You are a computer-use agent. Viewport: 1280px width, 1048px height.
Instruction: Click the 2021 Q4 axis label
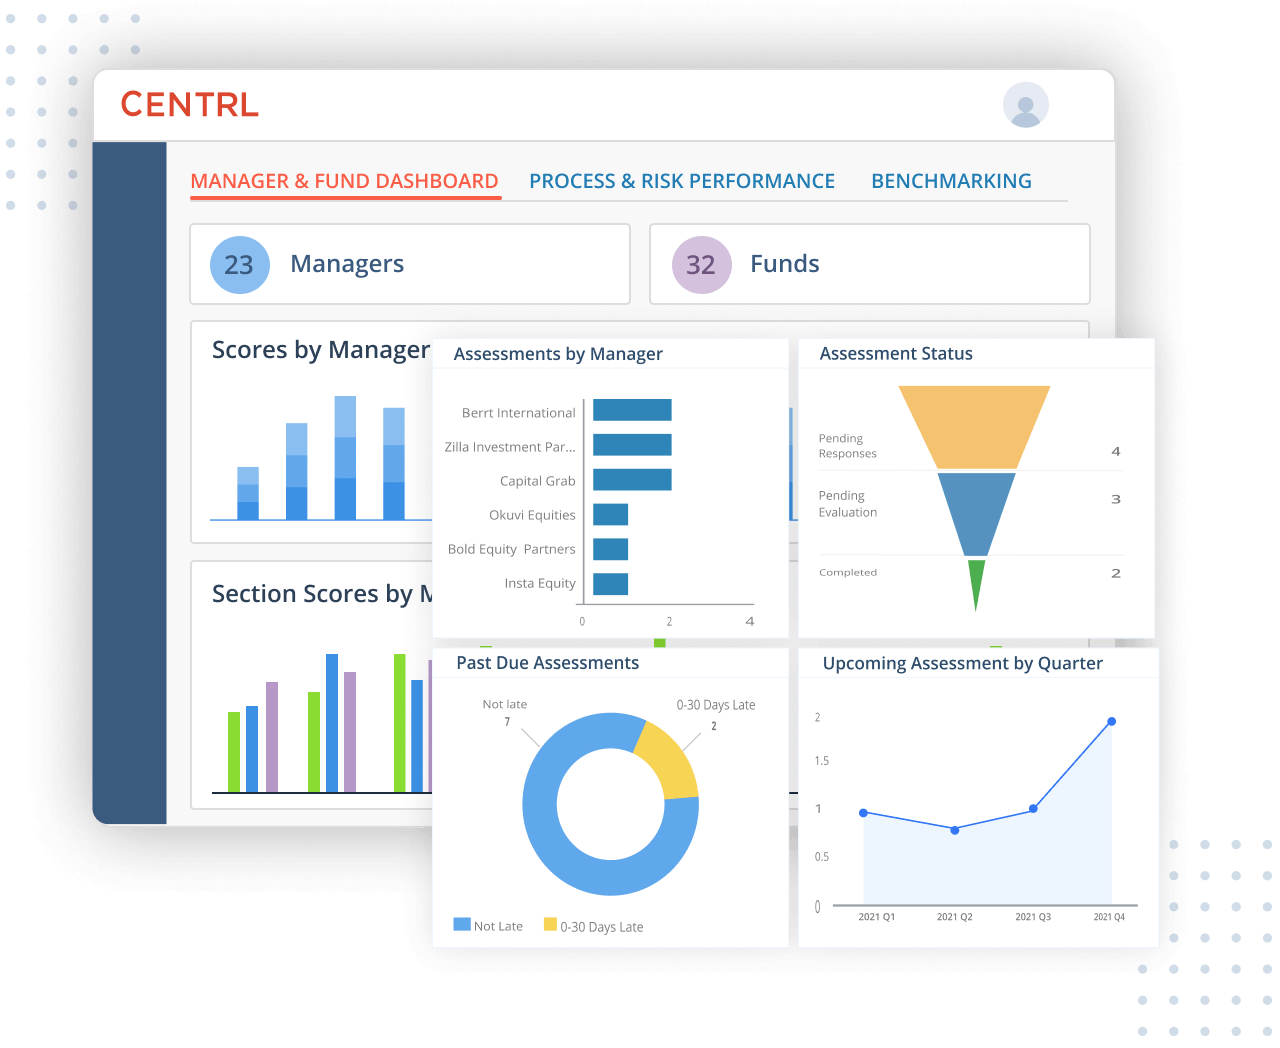(1110, 917)
